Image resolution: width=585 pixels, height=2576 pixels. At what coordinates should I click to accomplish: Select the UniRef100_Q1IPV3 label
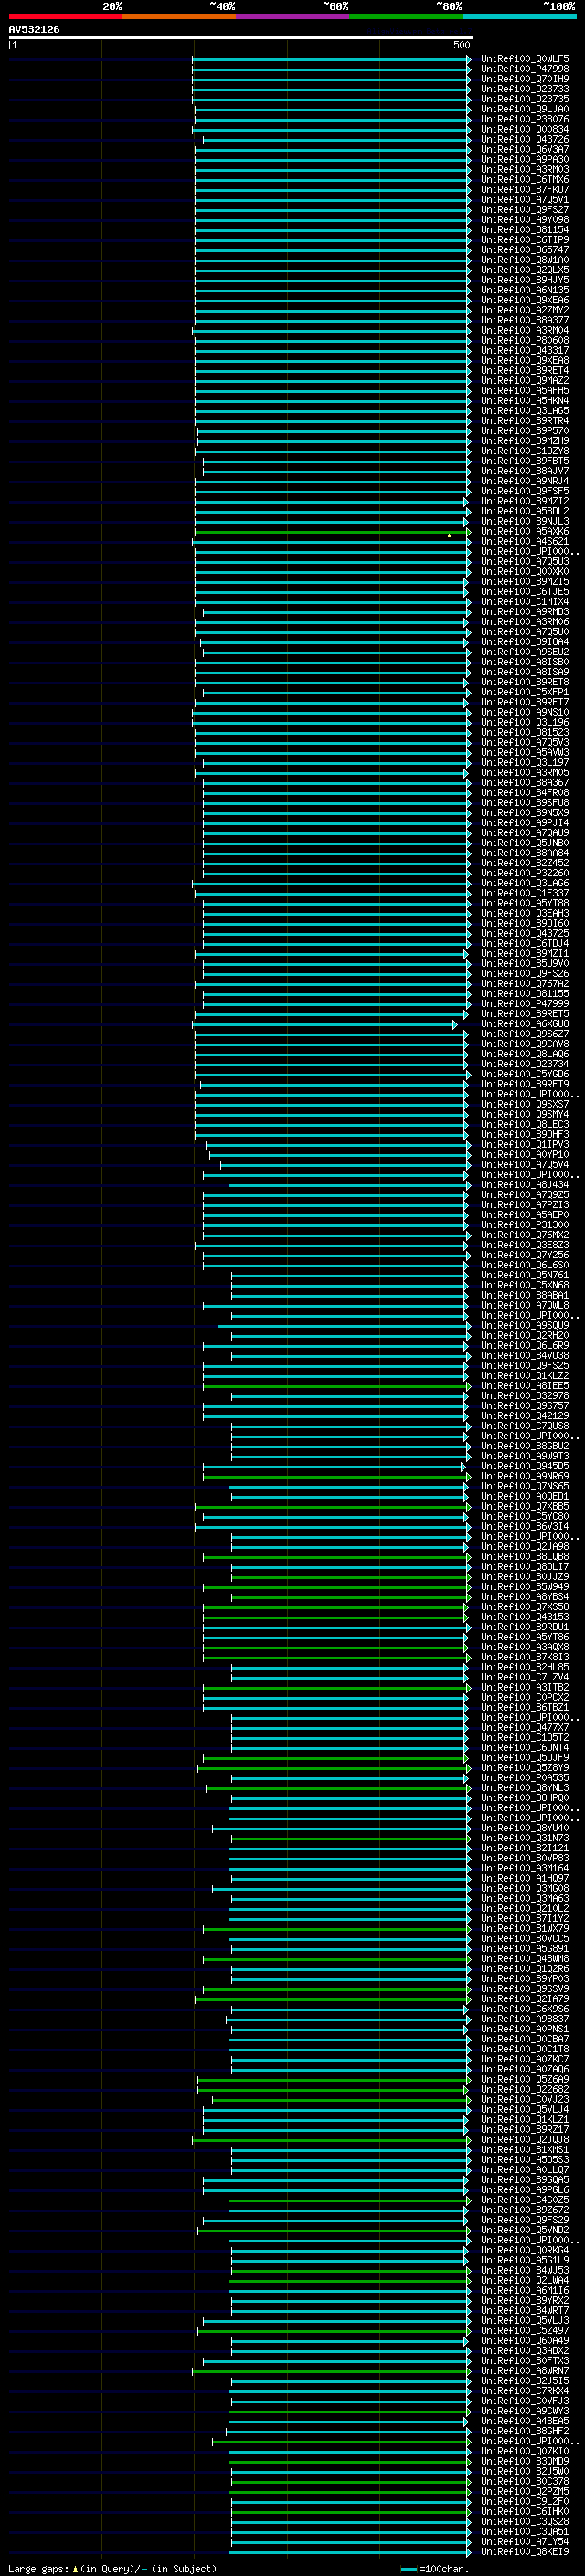tap(525, 1144)
